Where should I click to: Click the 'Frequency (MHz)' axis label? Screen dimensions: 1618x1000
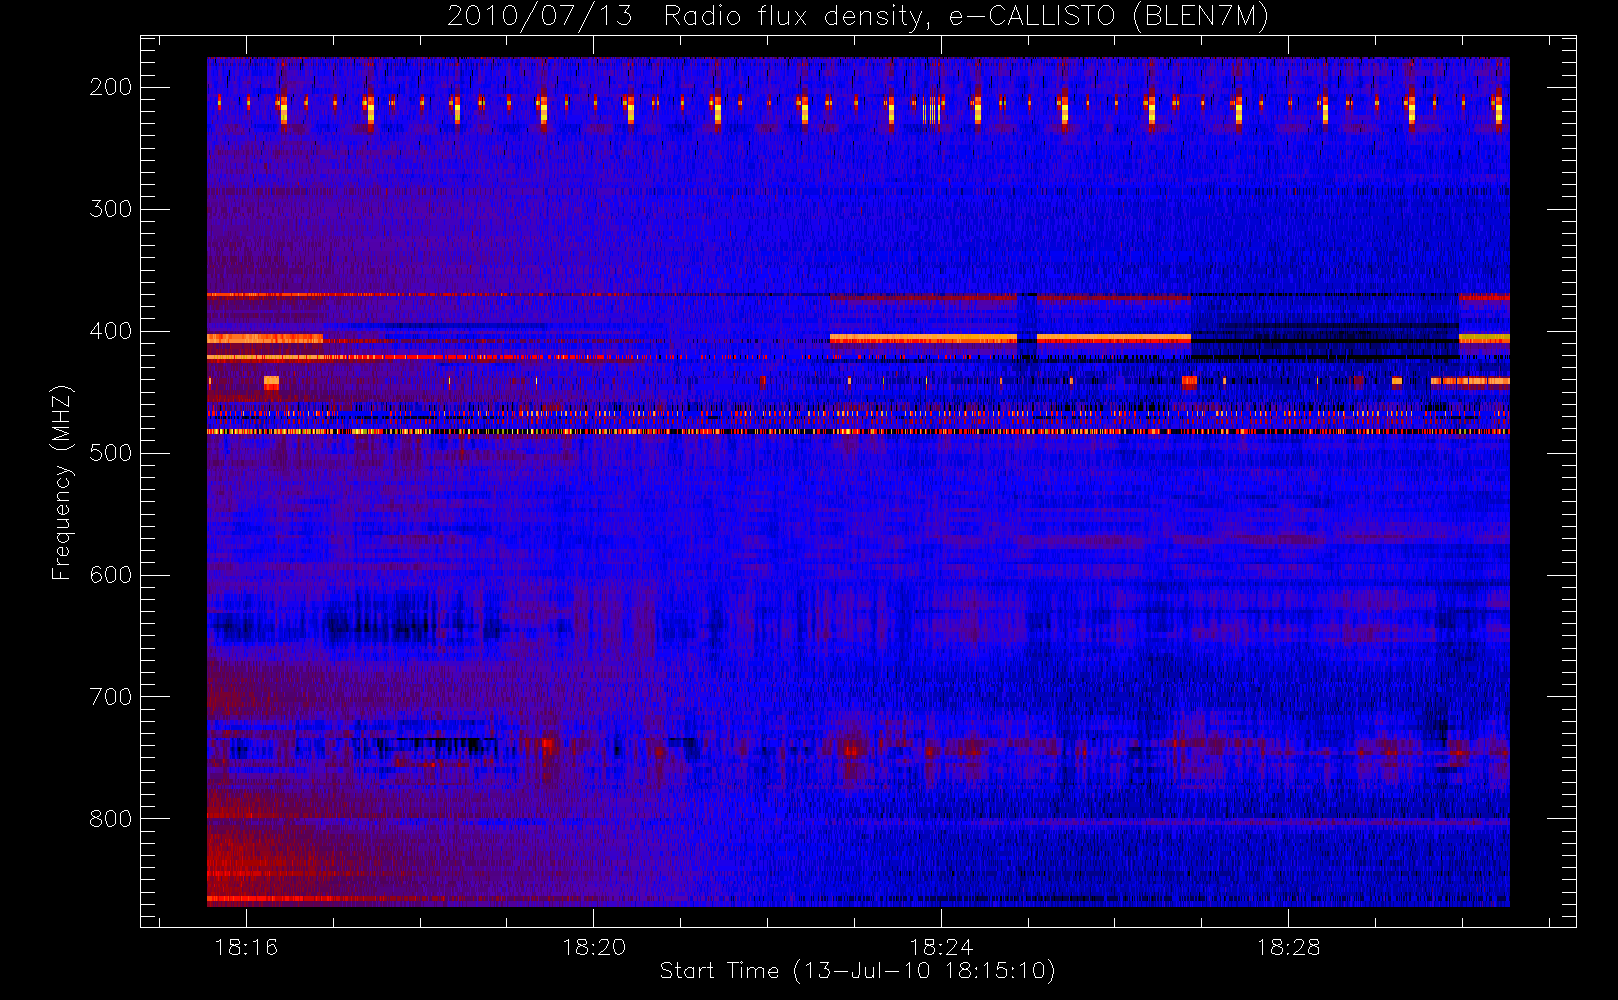(62, 482)
